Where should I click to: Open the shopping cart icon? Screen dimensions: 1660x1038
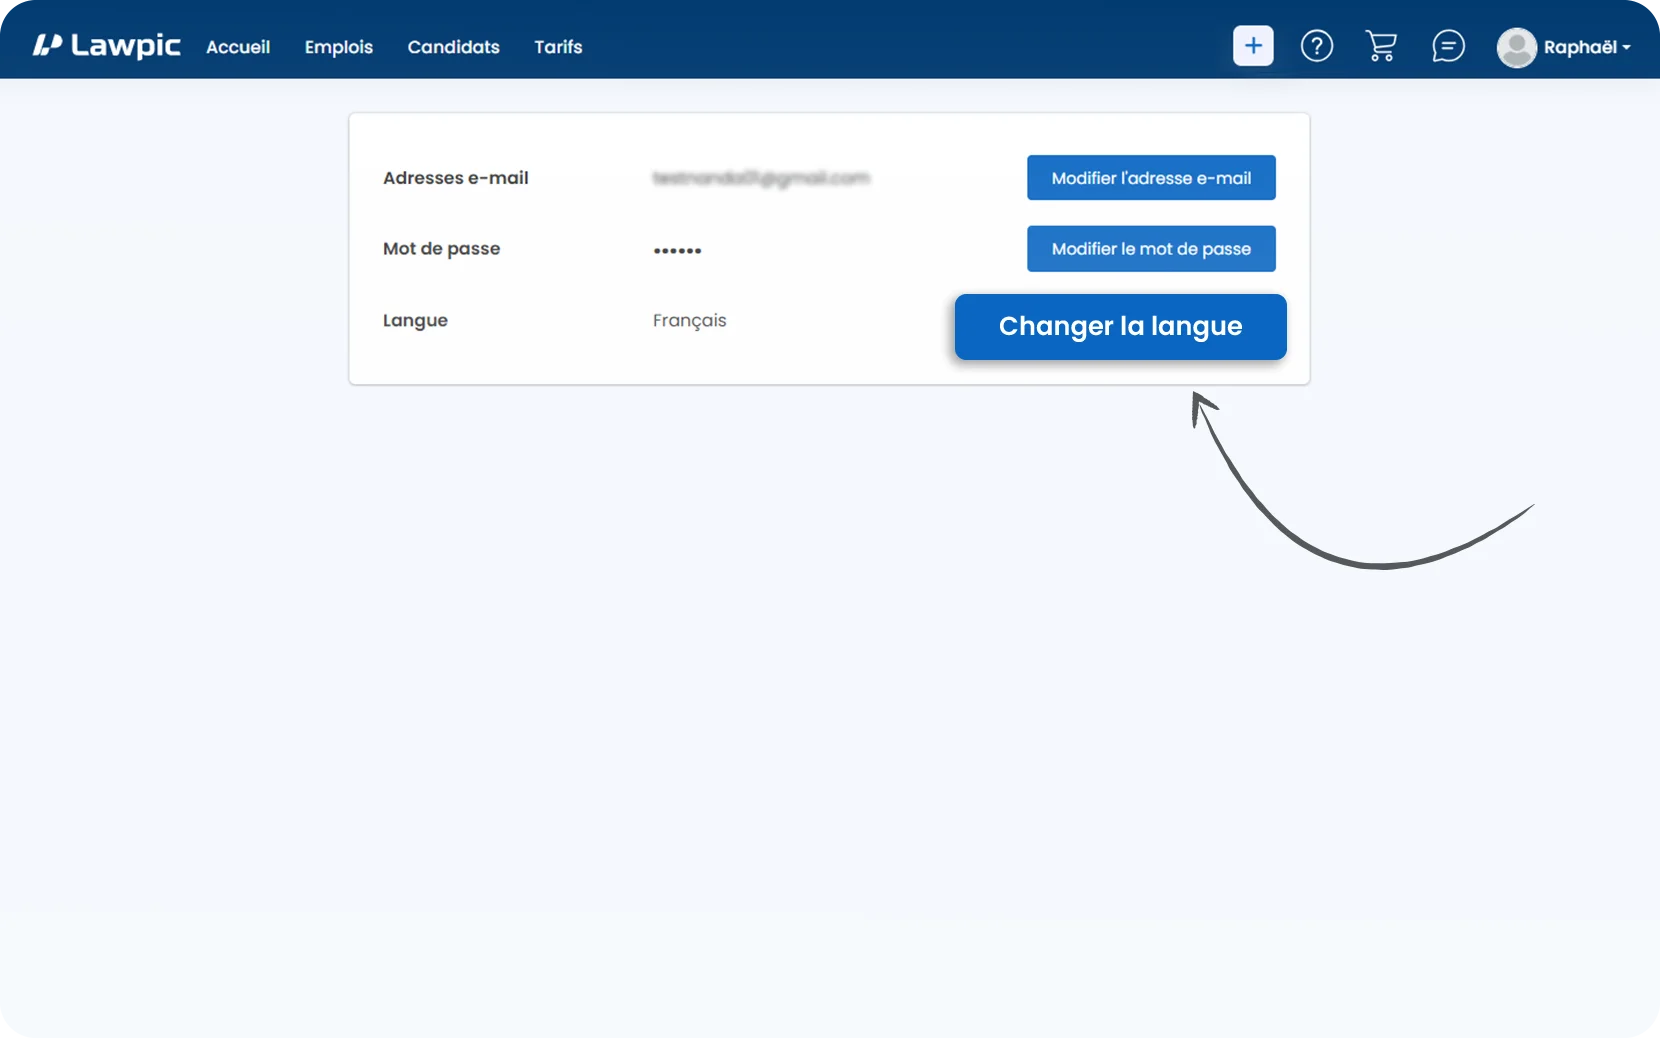[1381, 46]
